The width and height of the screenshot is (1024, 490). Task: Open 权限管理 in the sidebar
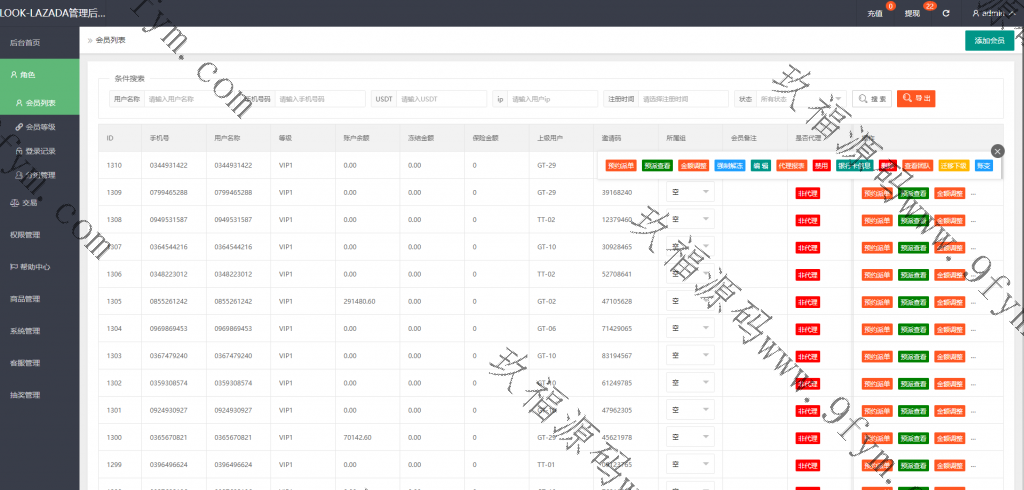(x=25, y=235)
